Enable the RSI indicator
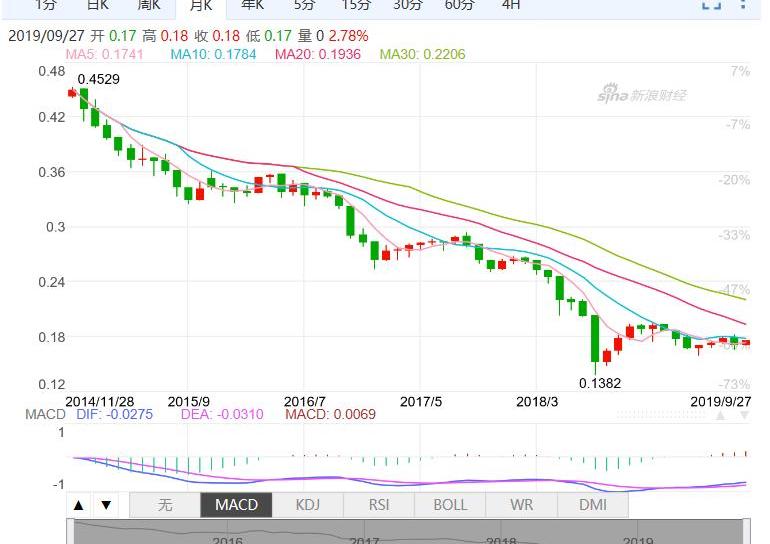This screenshot has height=544, width=770. [378, 505]
